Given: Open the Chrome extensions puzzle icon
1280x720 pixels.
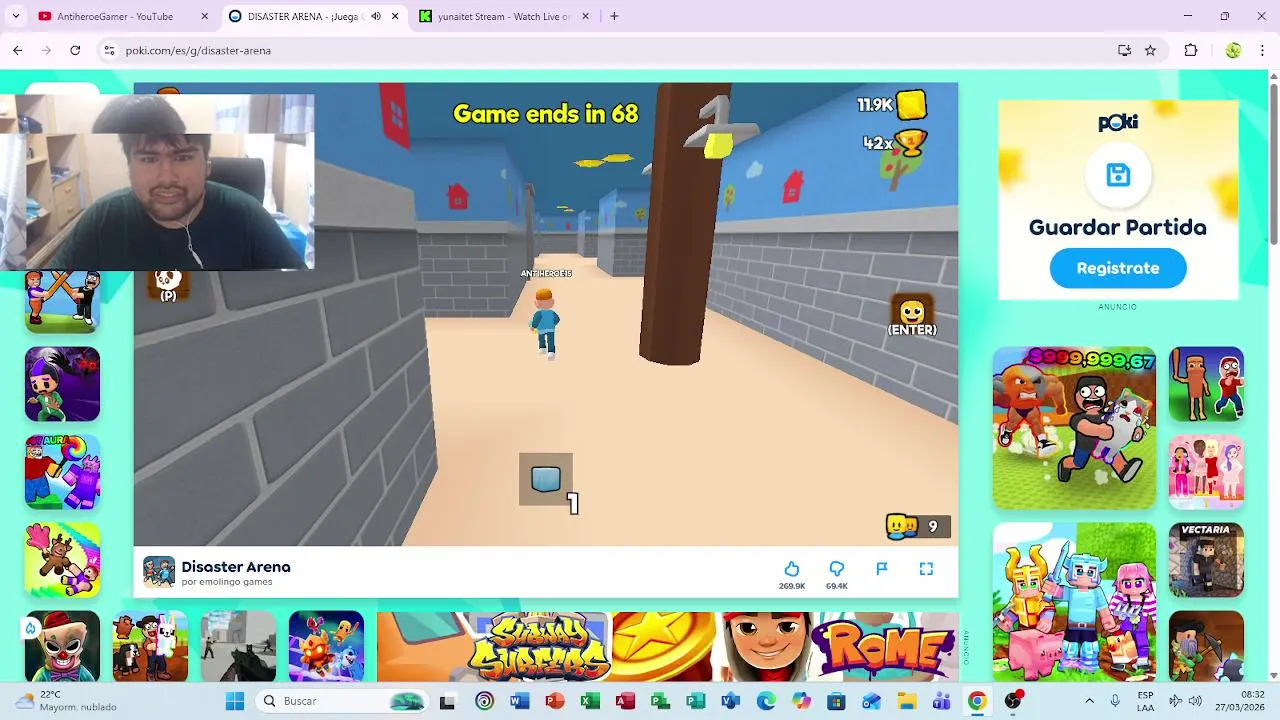Looking at the screenshot, I should 1190,50.
